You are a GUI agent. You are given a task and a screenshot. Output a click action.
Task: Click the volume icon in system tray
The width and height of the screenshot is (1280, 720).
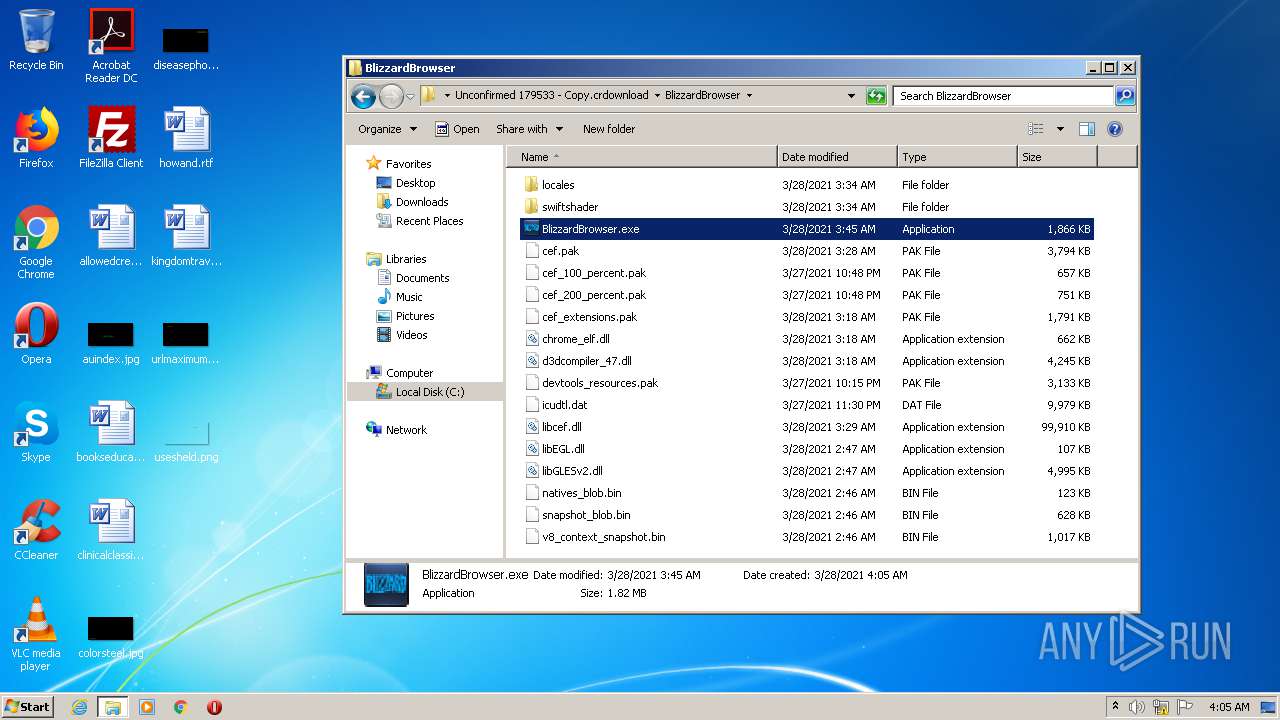point(1137,707)
